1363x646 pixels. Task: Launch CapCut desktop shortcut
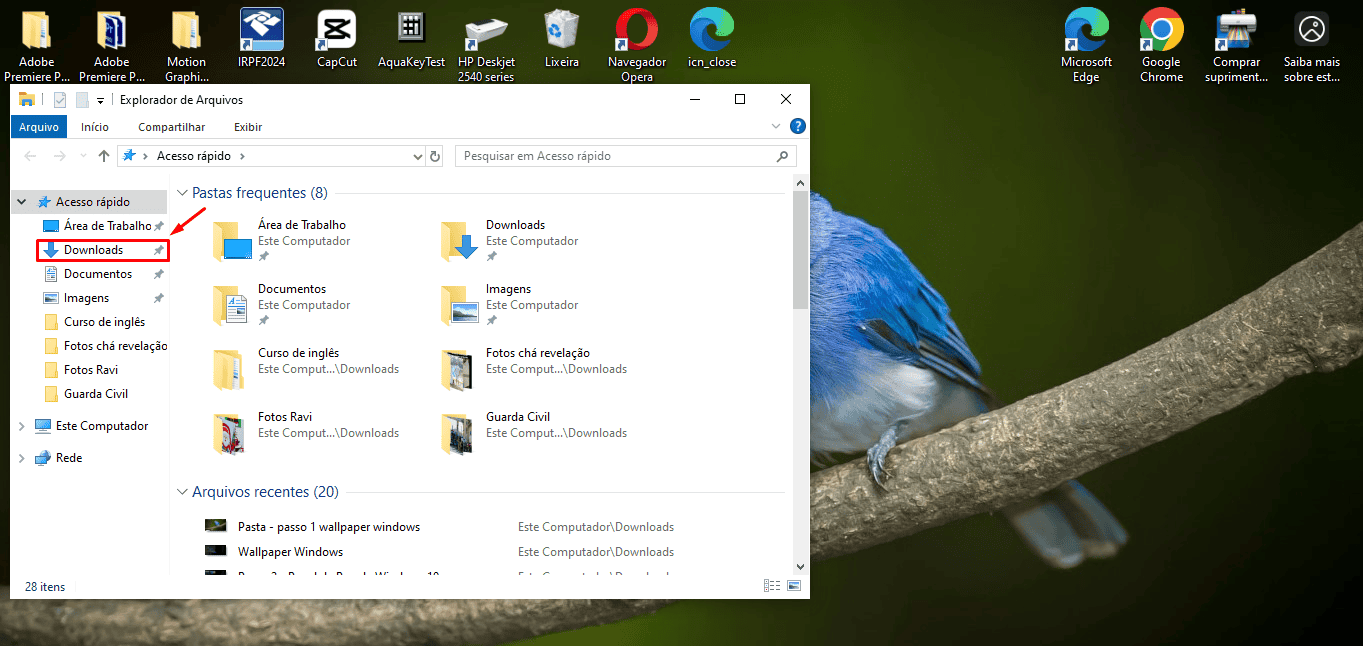[x=337, y=40]
